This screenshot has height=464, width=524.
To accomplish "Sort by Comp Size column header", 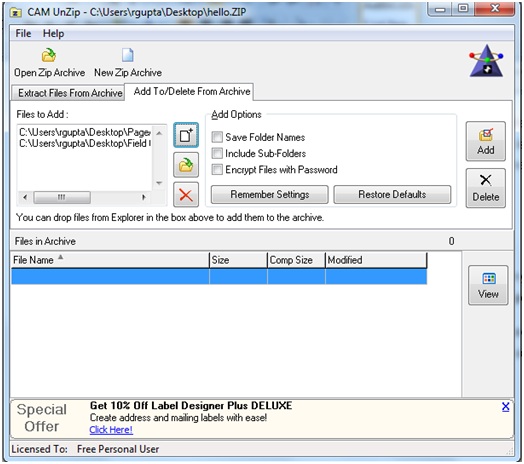I will tap(296, 260).
